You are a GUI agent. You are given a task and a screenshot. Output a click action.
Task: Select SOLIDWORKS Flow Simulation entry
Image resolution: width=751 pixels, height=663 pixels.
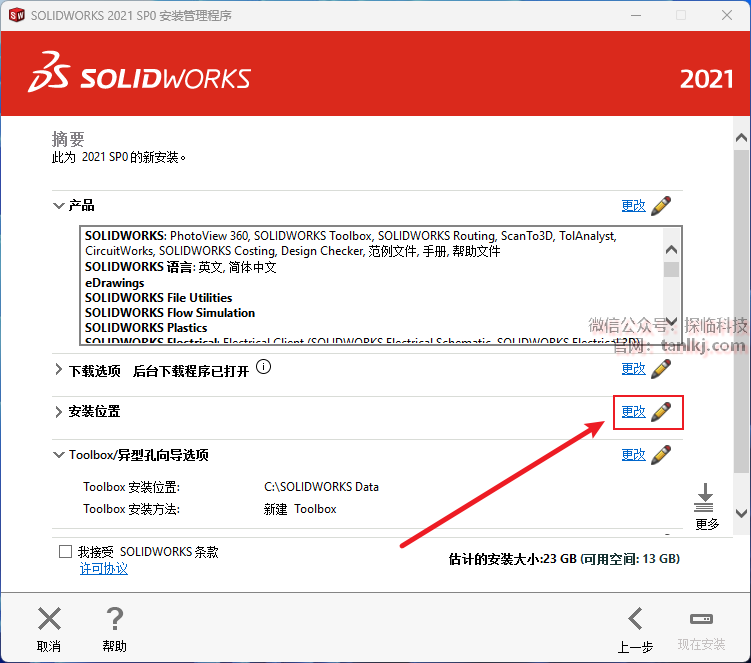point(170,313)
